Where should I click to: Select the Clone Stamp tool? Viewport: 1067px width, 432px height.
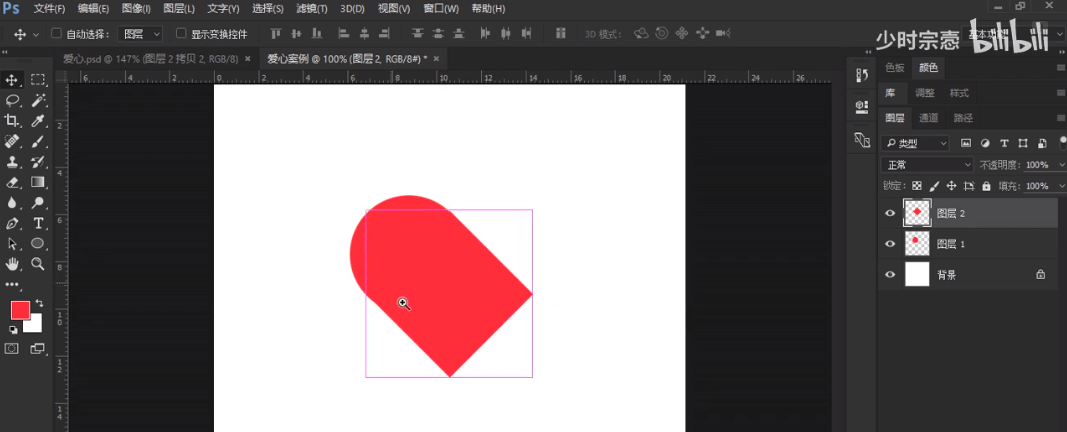point(12,162)
